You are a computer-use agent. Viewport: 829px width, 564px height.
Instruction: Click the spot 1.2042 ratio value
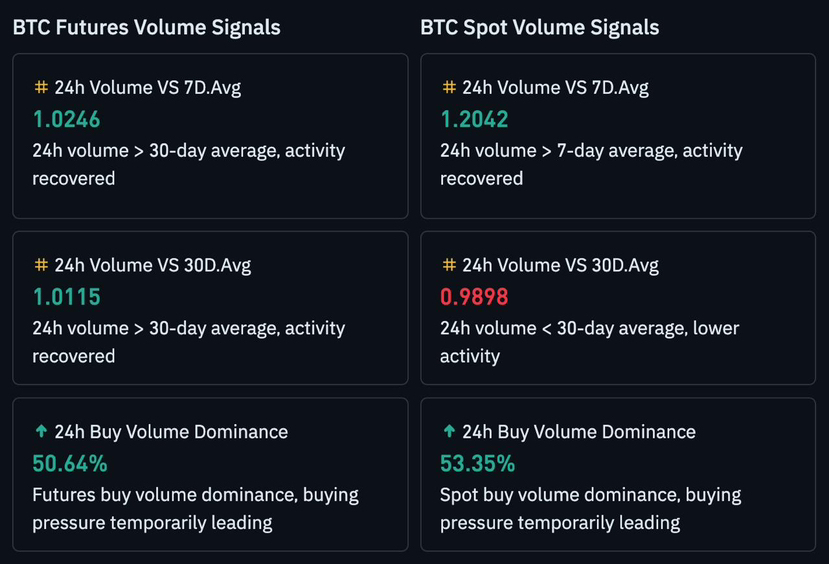[x=474, y=119]
